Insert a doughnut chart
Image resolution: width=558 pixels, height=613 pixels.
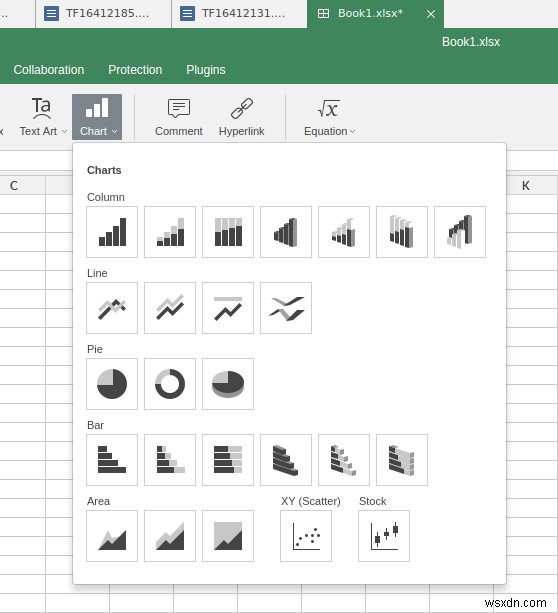click(170, 384)
